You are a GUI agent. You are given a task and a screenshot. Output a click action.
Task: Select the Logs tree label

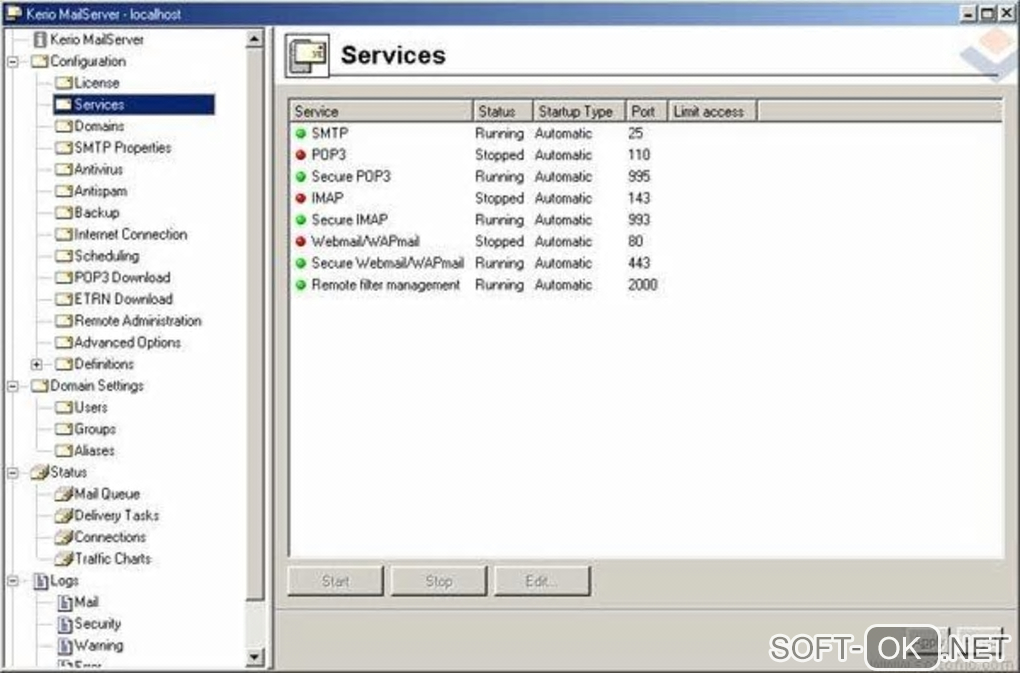click(x=64, y=580)
